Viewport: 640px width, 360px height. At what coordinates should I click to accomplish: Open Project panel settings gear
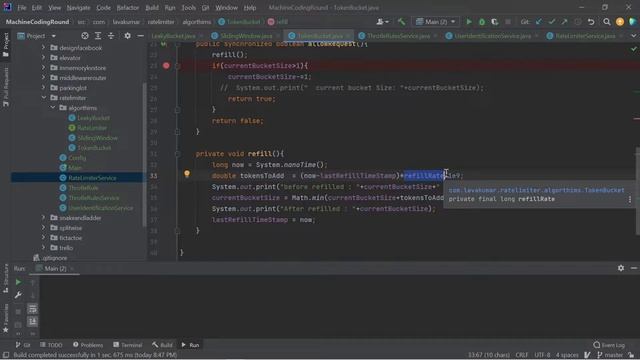(127, 36)
